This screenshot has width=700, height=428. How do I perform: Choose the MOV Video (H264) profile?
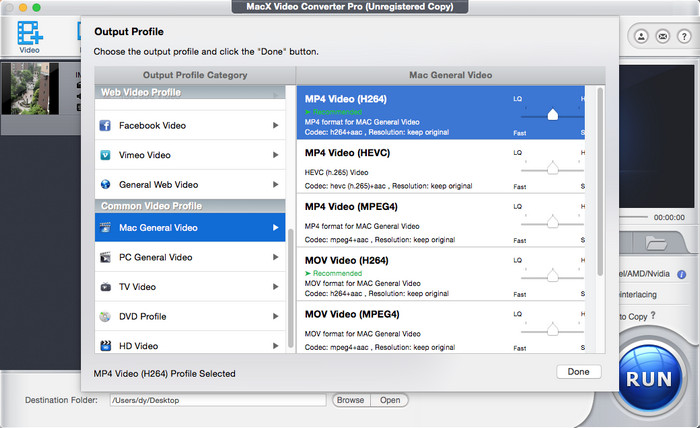coord(441,274)
